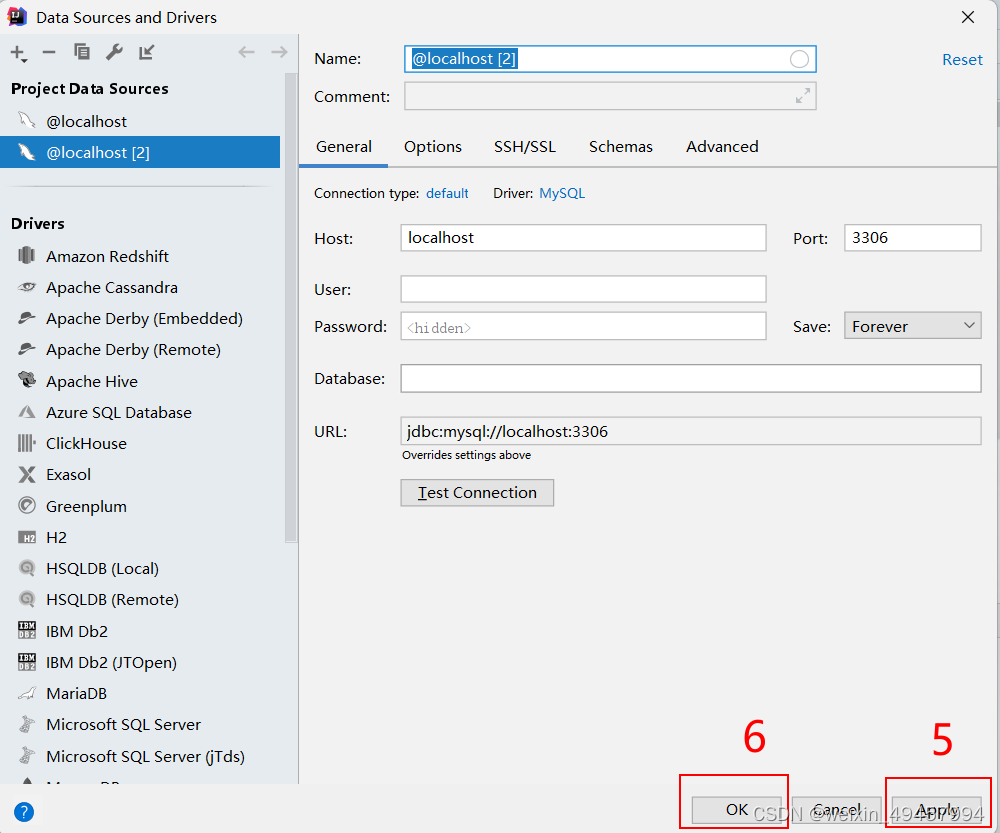Select Amazon Redshift driver
The image size is (1000, 833).
[x=140, y=256]
